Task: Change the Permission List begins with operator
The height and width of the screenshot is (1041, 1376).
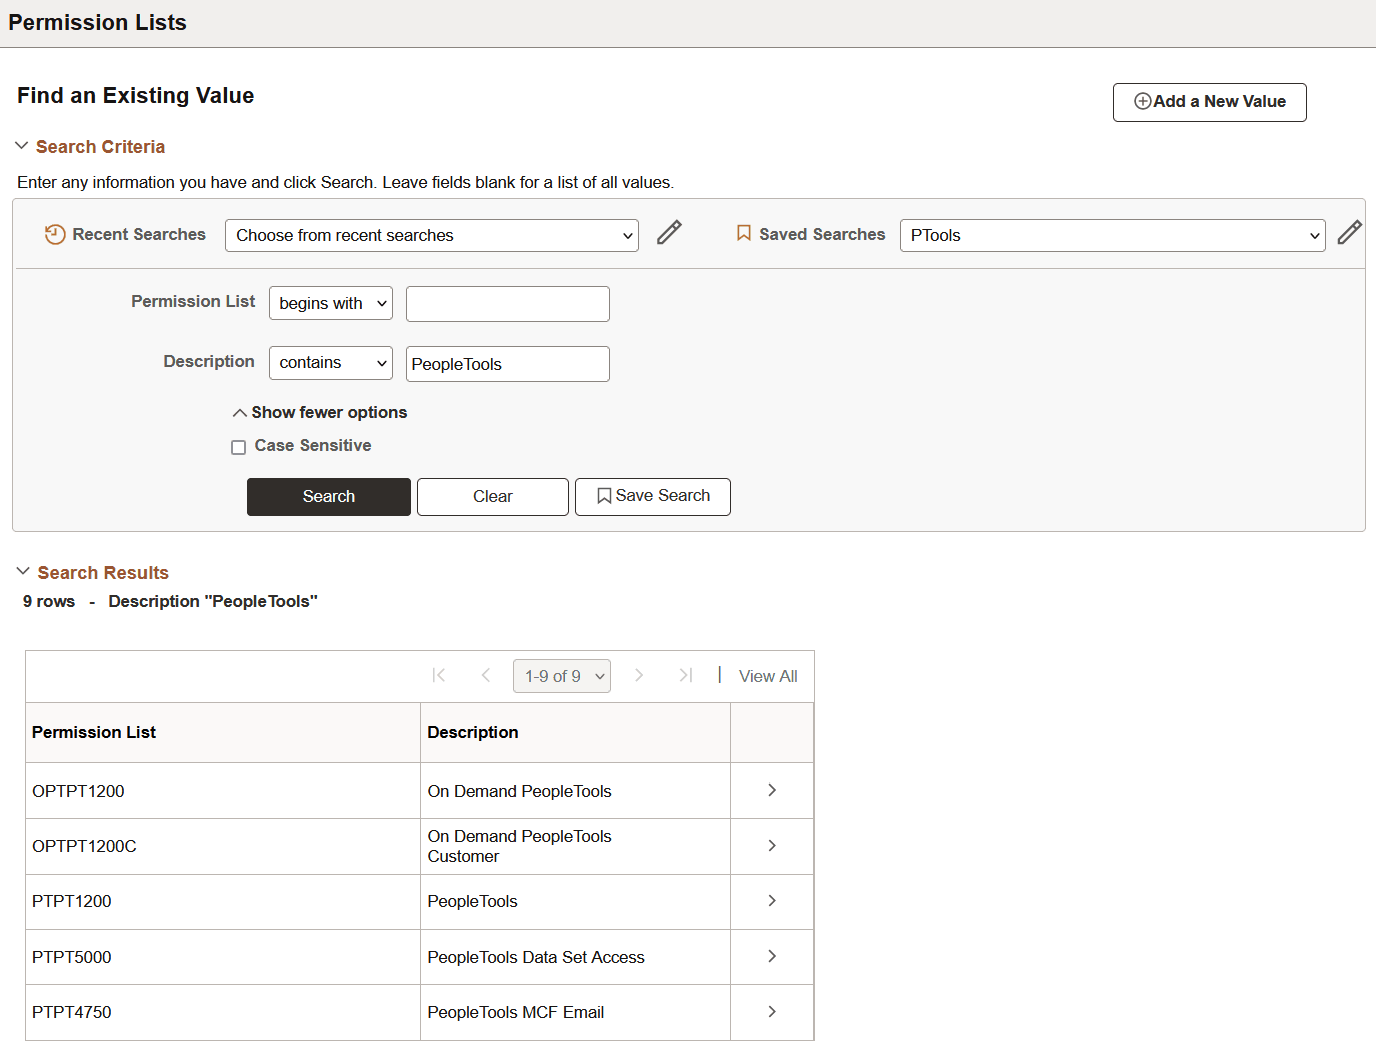Action: (x=330, y=303)
